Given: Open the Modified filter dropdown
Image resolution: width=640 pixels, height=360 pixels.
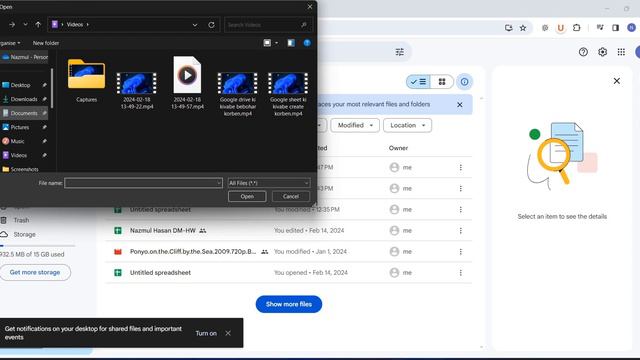Looking at the screenshot, I should click(355, 125).
